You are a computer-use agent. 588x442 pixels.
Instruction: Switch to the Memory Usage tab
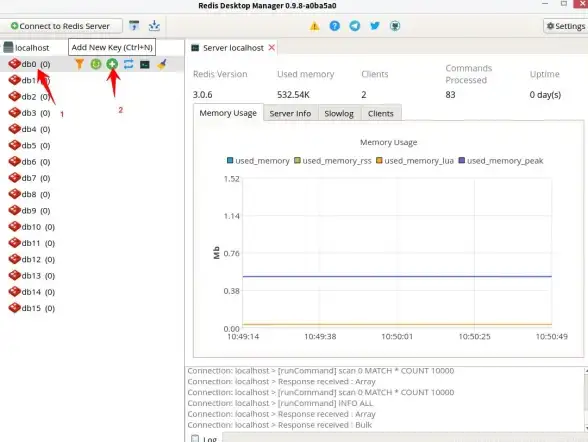[228, 113]
